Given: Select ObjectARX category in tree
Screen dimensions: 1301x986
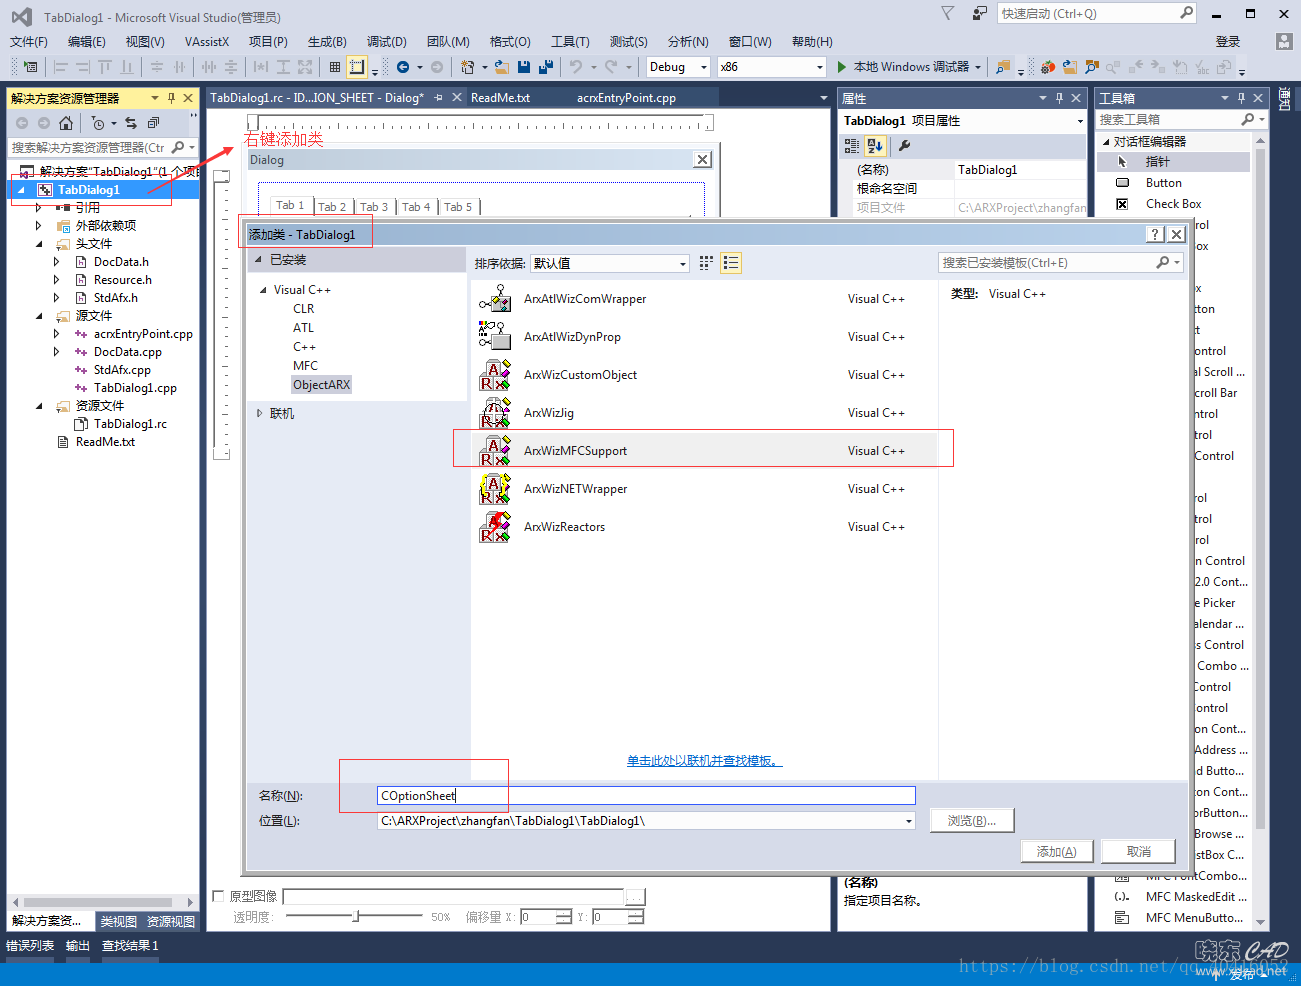Looking at the screenshot, I should point(321,385).
